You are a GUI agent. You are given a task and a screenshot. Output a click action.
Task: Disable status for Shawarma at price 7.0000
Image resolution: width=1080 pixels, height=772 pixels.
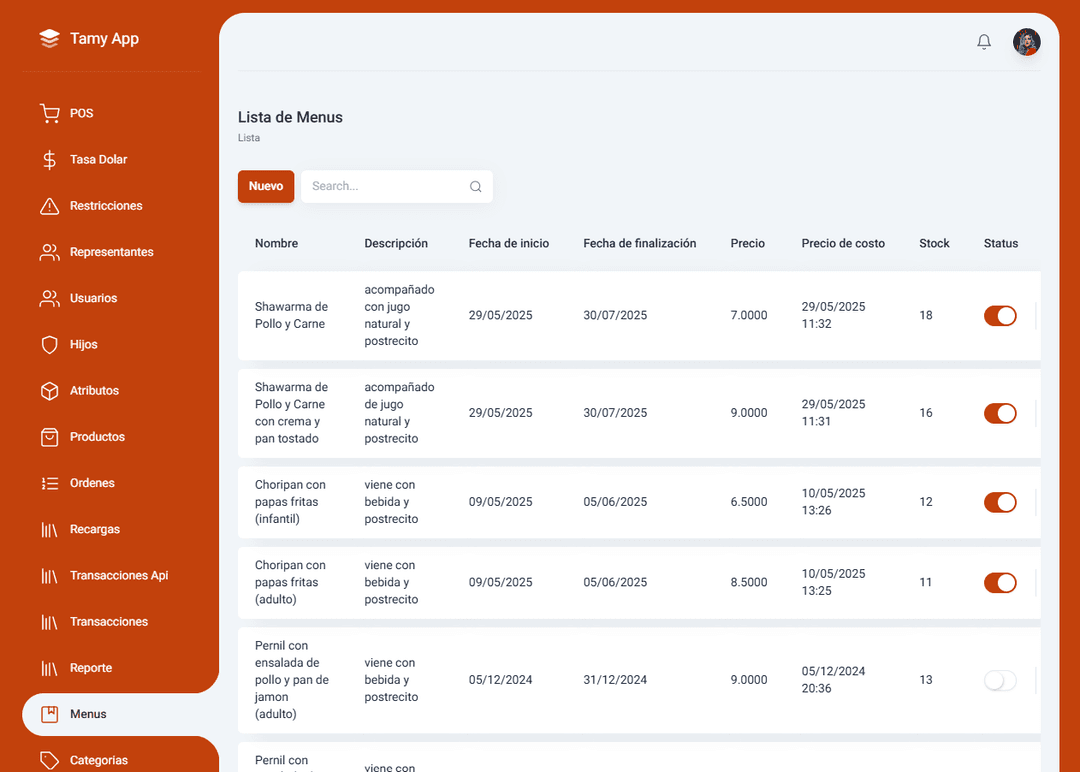click(x=1000, y=316)
